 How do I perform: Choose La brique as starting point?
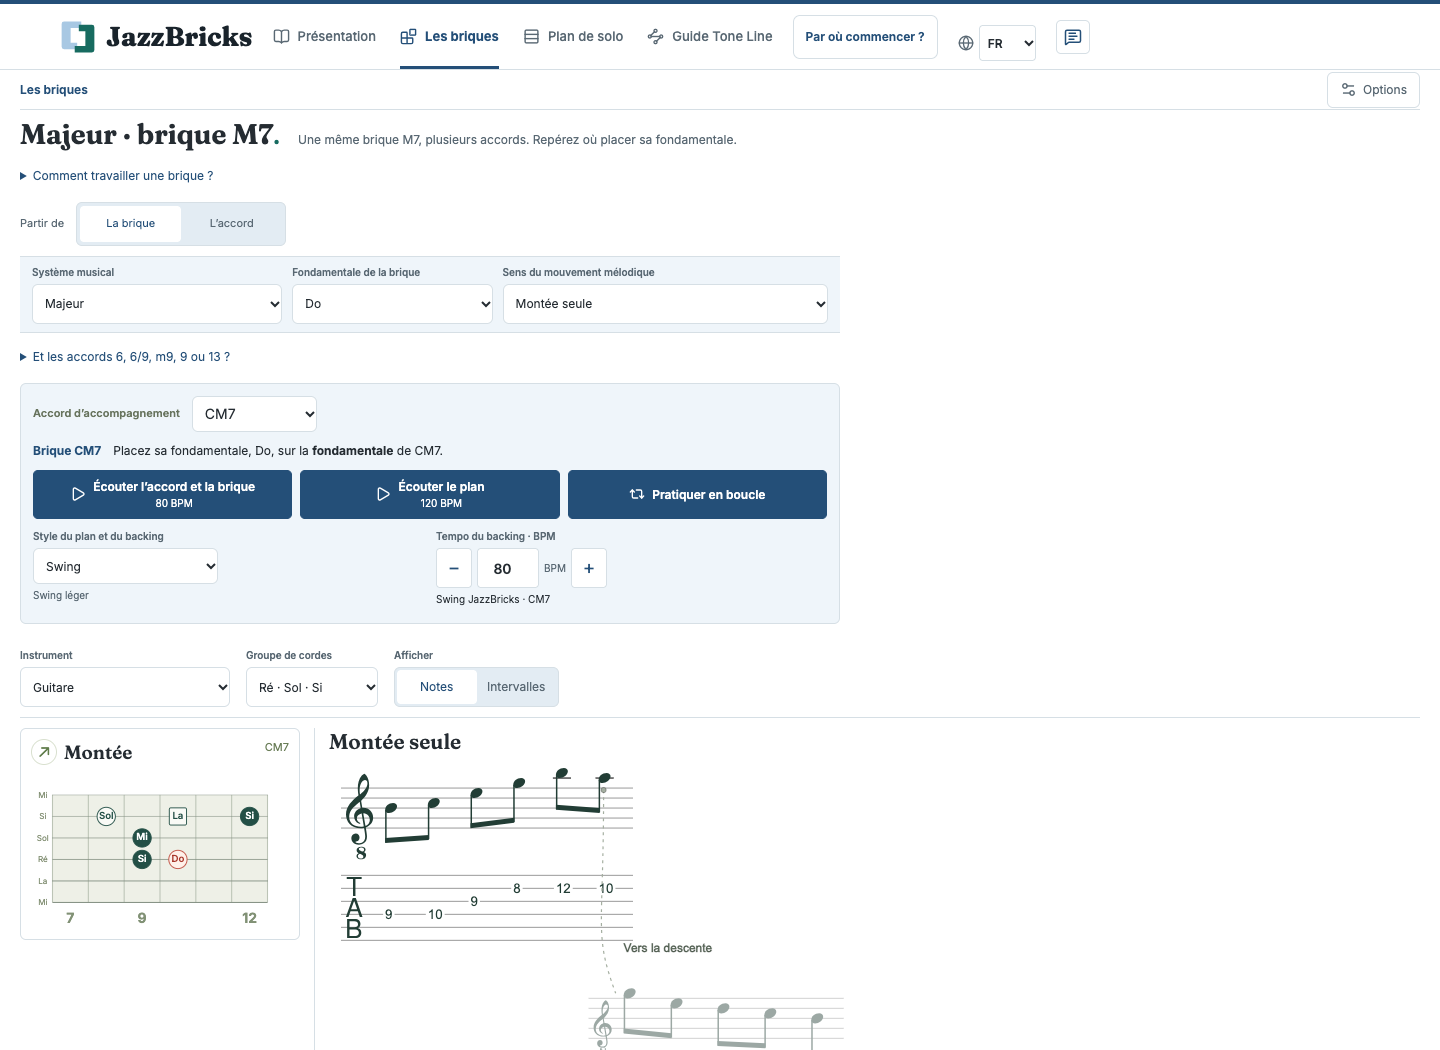[x=131, y=224]
